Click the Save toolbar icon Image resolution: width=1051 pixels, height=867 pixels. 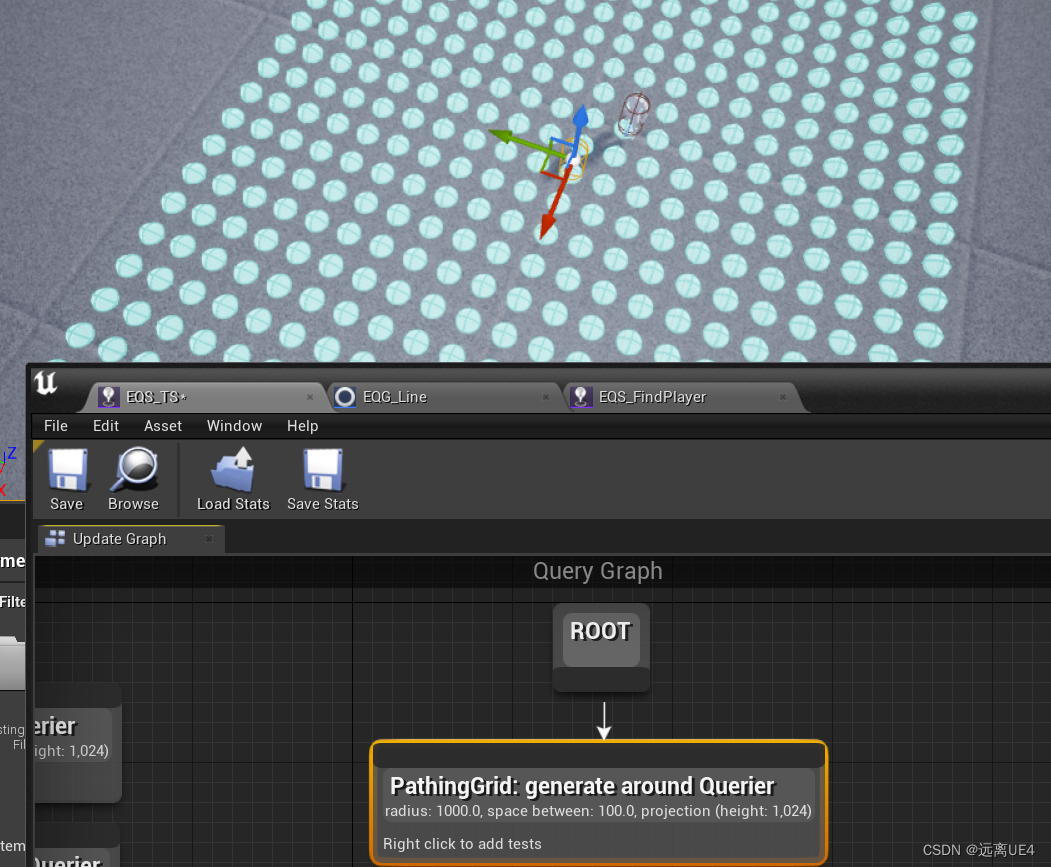click(67, 470)
